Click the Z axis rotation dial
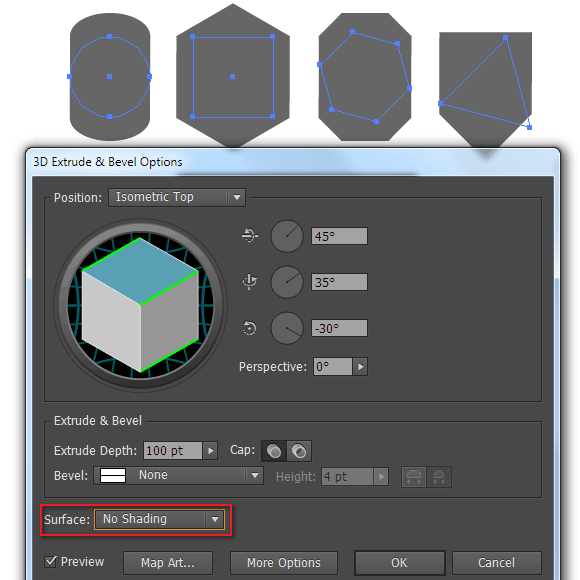Image resolution: width=580 pixels, height=580 pixels. point(287,328)
